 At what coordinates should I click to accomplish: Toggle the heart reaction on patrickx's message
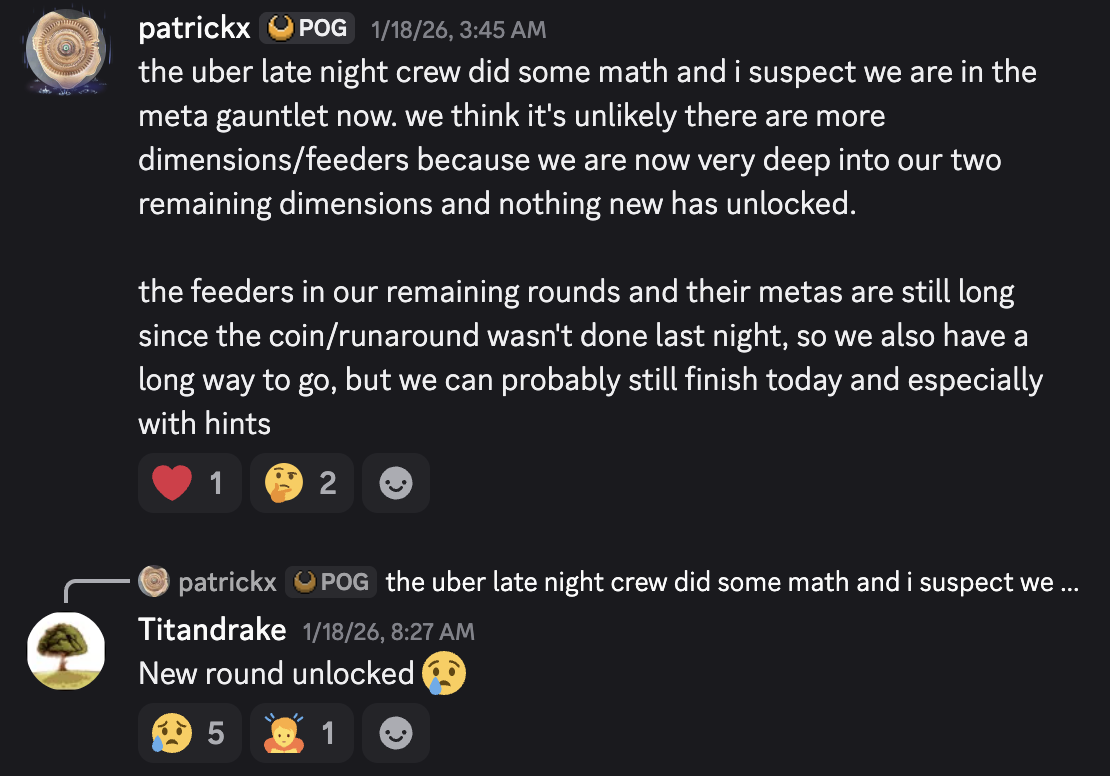pyautogui.click(x=189, y=482)
